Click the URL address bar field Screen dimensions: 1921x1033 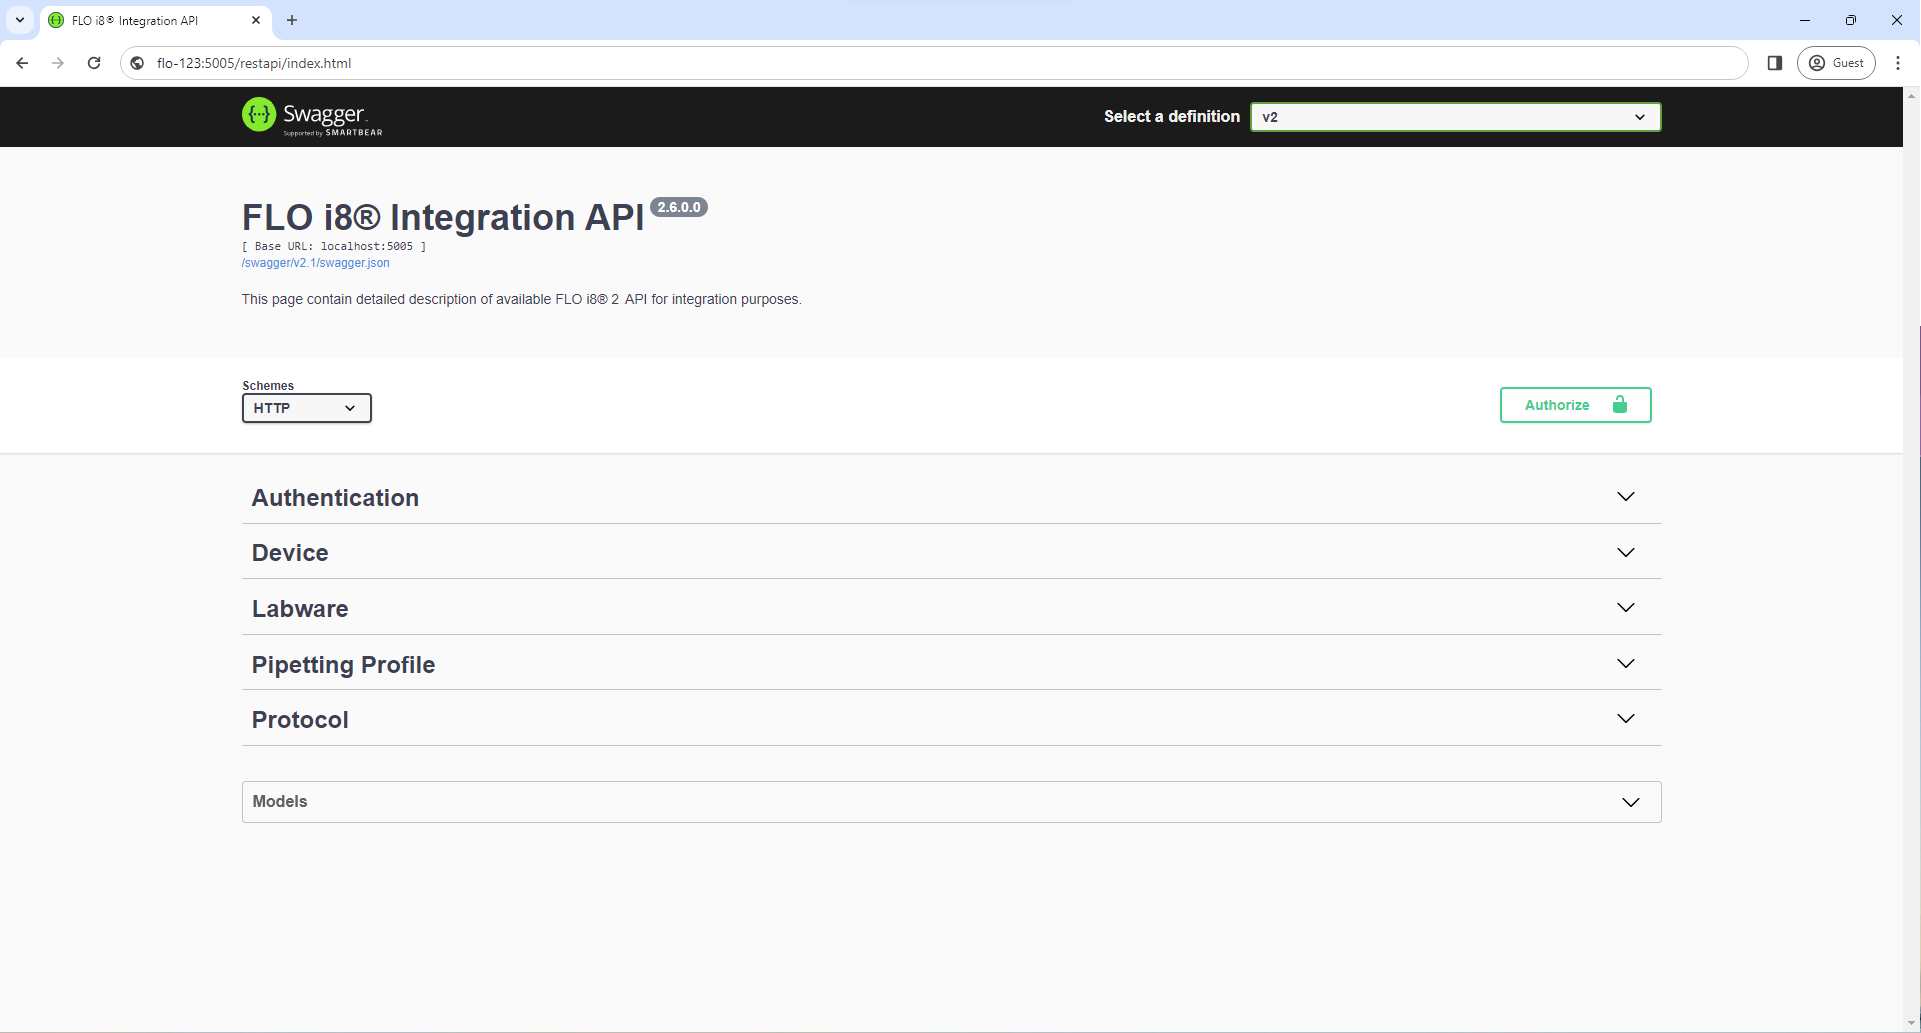(900, 63)
